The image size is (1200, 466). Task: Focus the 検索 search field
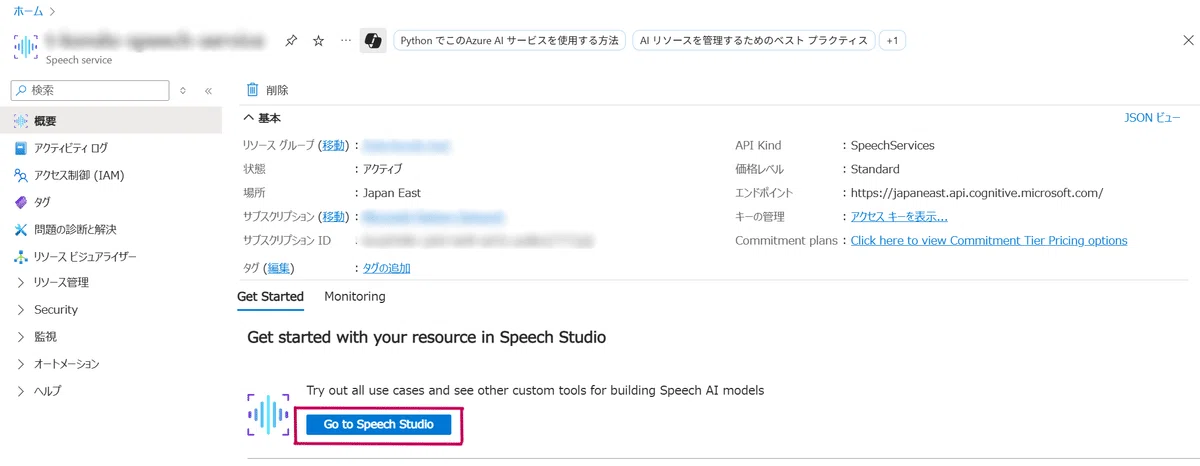[x=90, y=91]
